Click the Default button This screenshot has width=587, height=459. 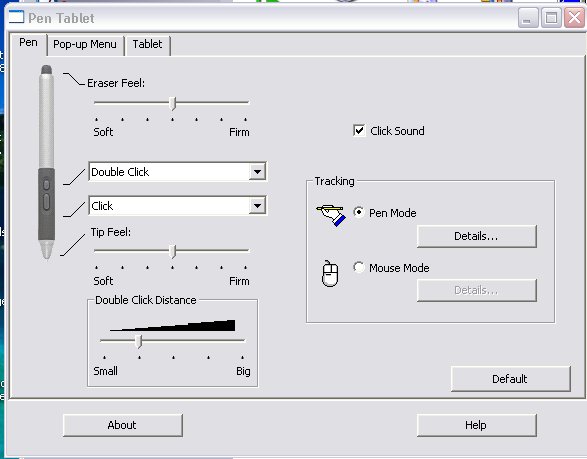pos(511,379)
